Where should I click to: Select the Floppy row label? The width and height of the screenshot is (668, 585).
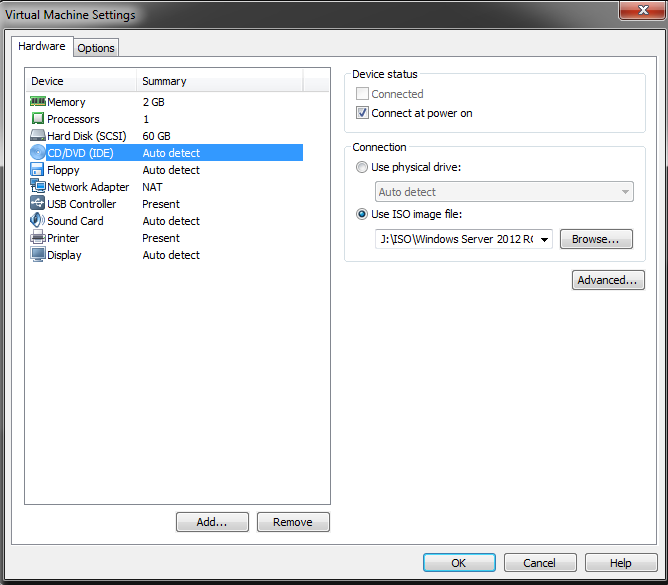[x=63, y=170]
